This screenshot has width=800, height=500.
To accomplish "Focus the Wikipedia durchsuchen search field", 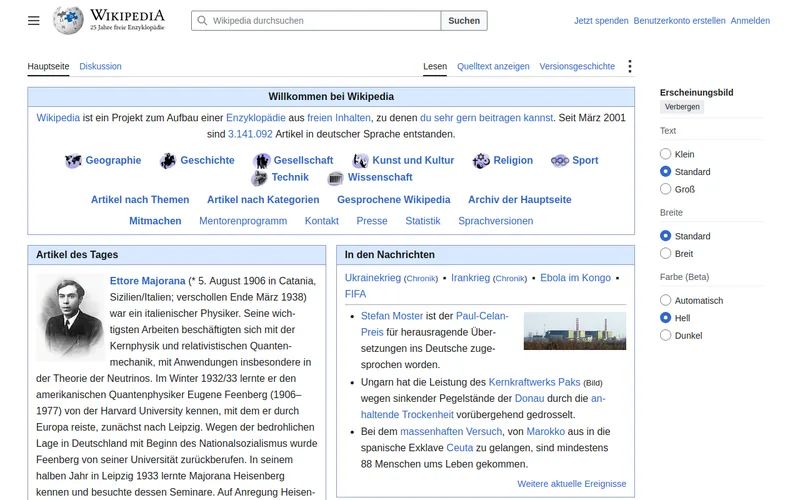I will point(316,20).
